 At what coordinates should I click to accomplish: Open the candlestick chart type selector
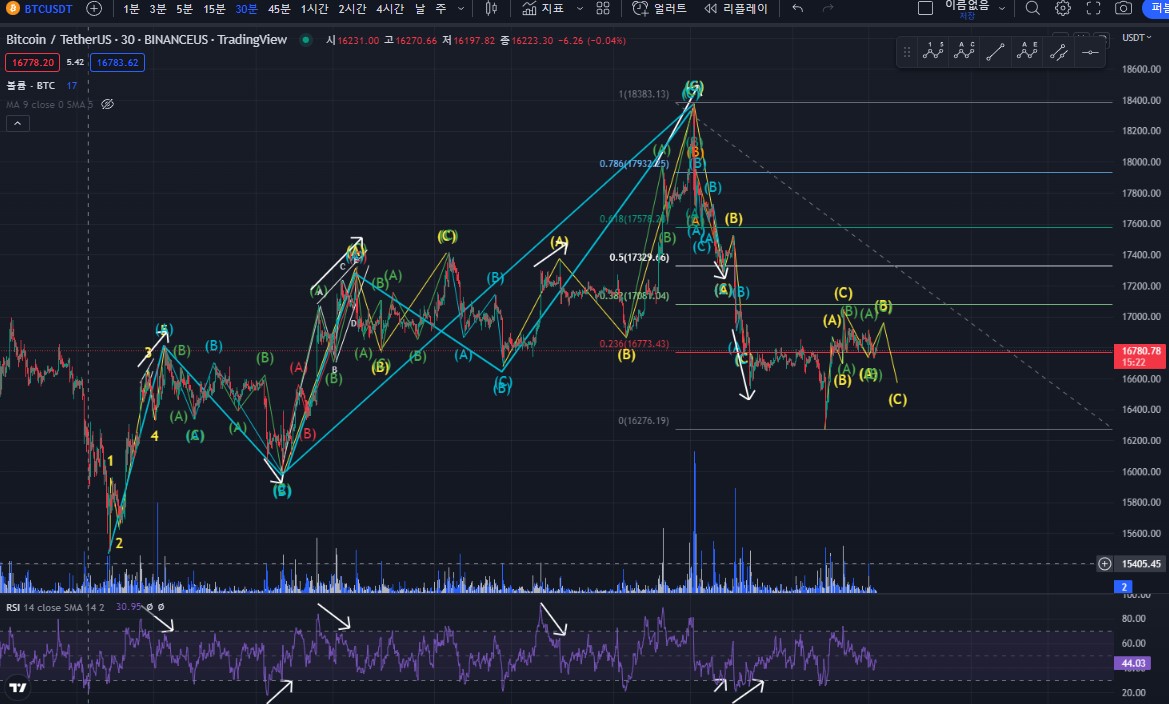(491, 9)
